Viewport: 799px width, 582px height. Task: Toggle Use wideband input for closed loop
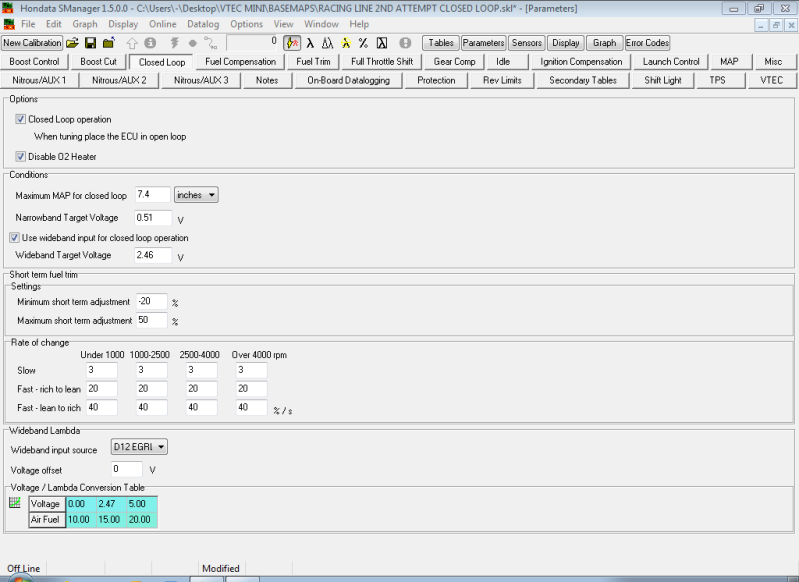point(14,237)
